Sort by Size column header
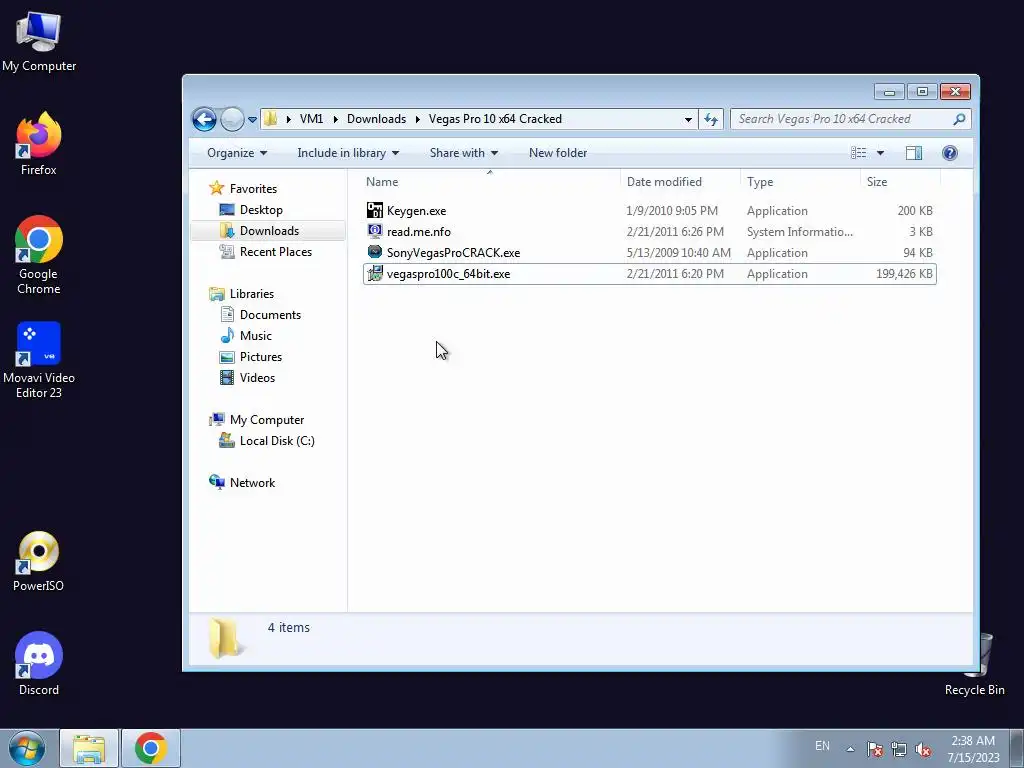Screen dimensions: 1024x768 coord(876,182)
